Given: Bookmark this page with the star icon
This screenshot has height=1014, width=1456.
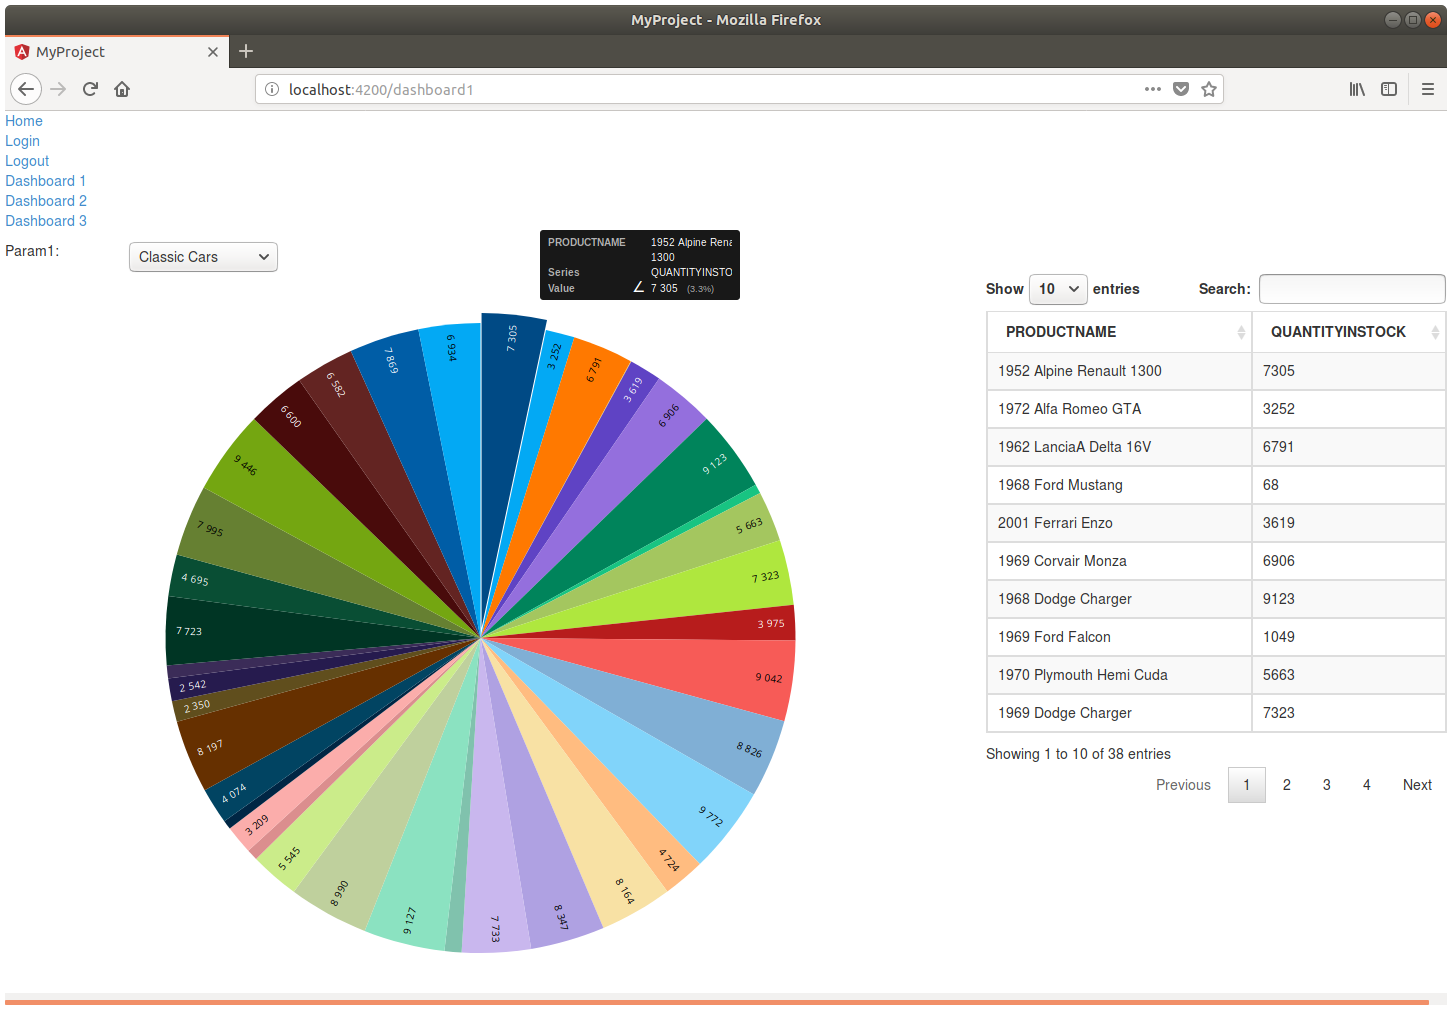Looking at the screenshot, I should [x=1209, y=89].
